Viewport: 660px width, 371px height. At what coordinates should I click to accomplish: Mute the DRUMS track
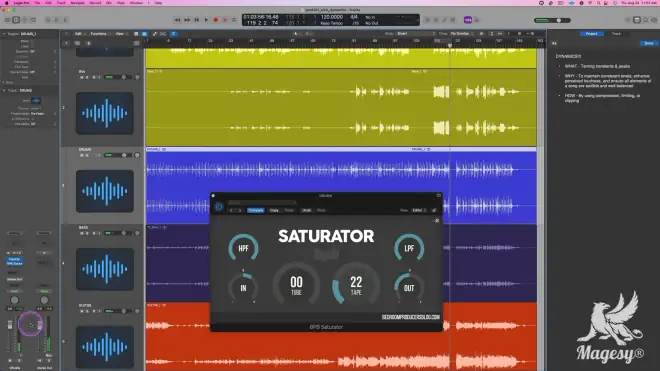pos(82,155)
